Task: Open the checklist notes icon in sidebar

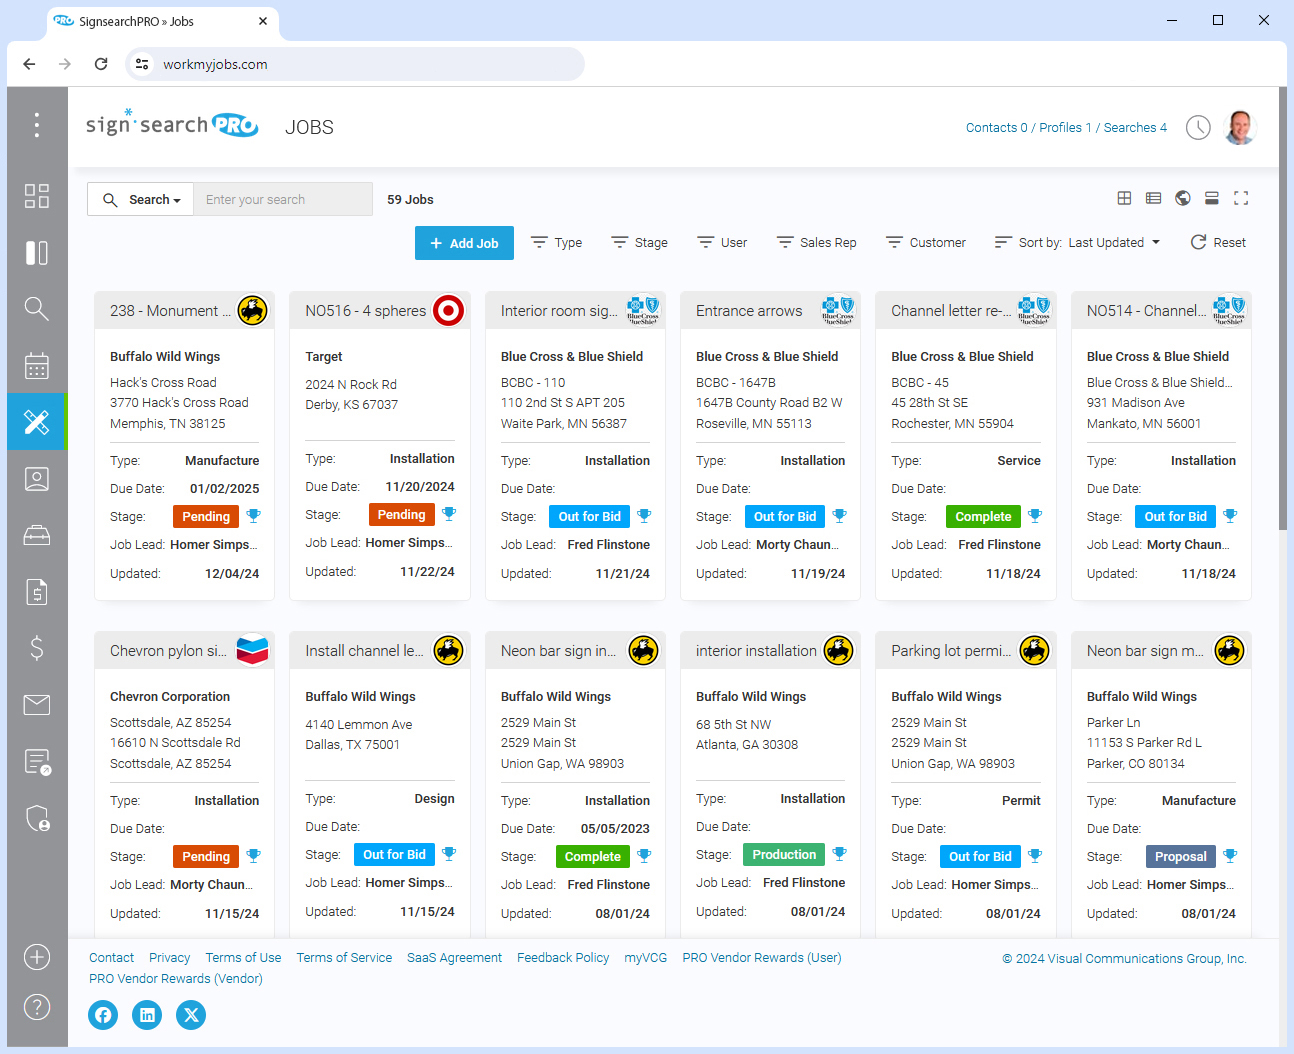Action: click(x=37, y=762)
